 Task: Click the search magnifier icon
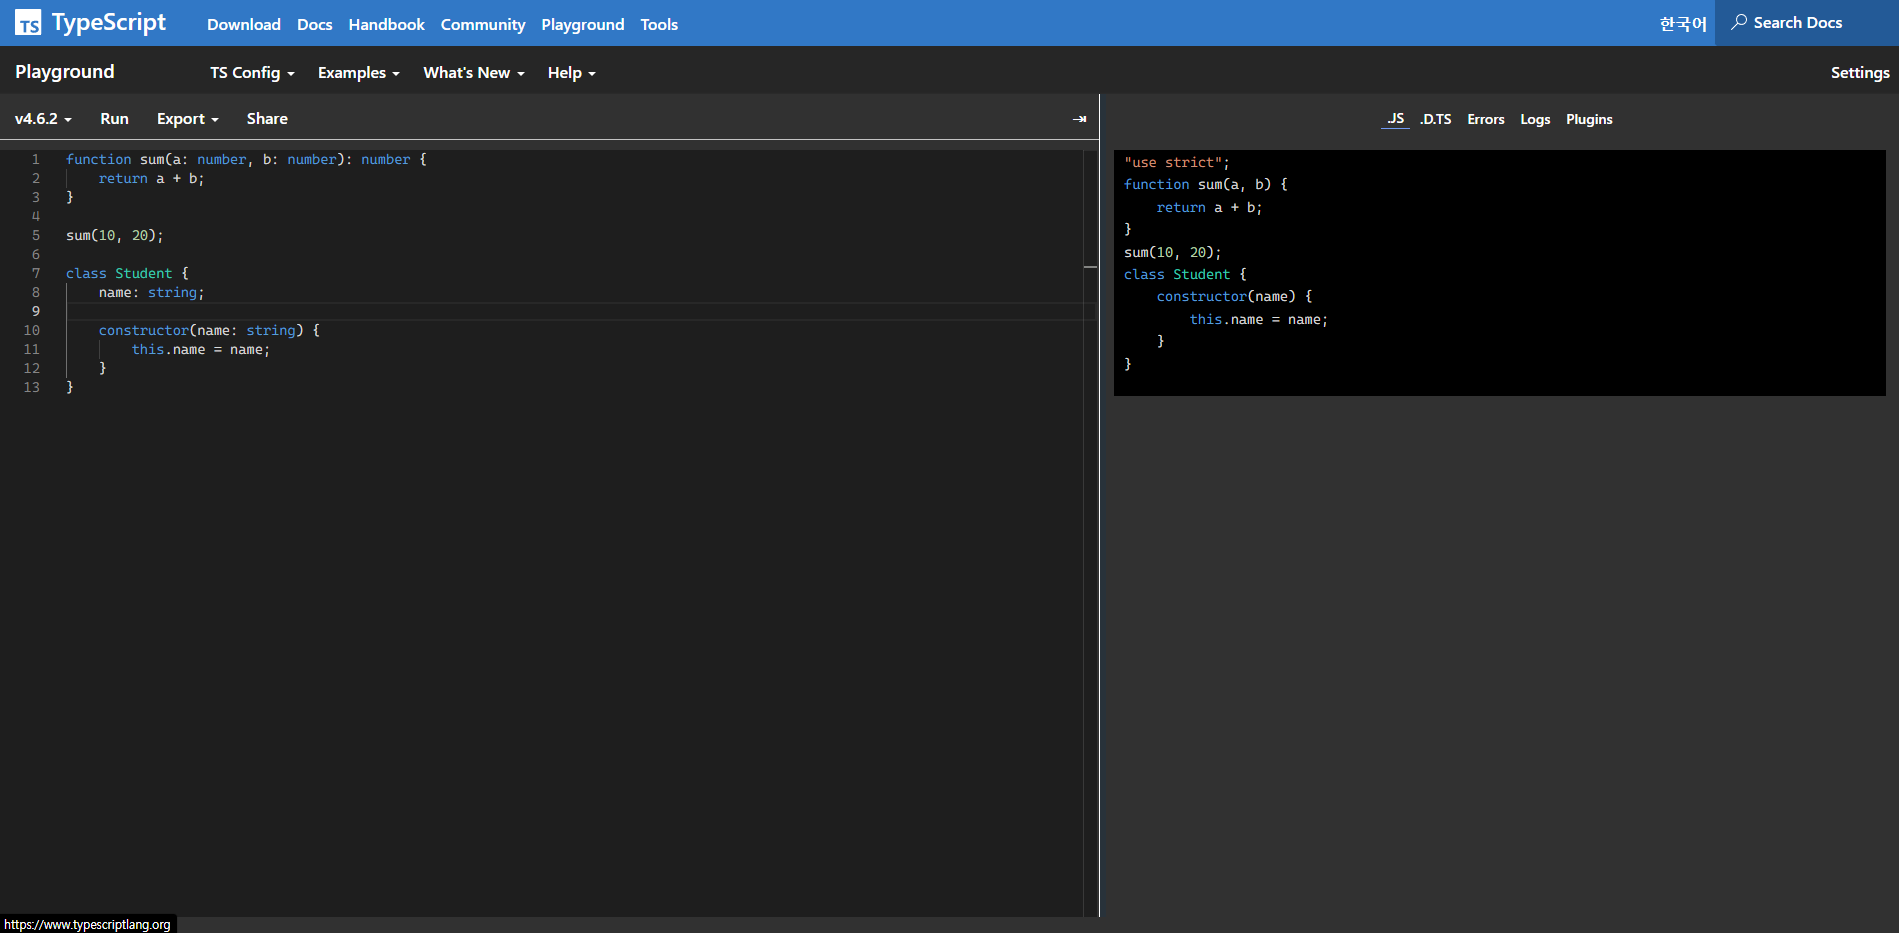pyautogui.click(x=1740, y=22)
